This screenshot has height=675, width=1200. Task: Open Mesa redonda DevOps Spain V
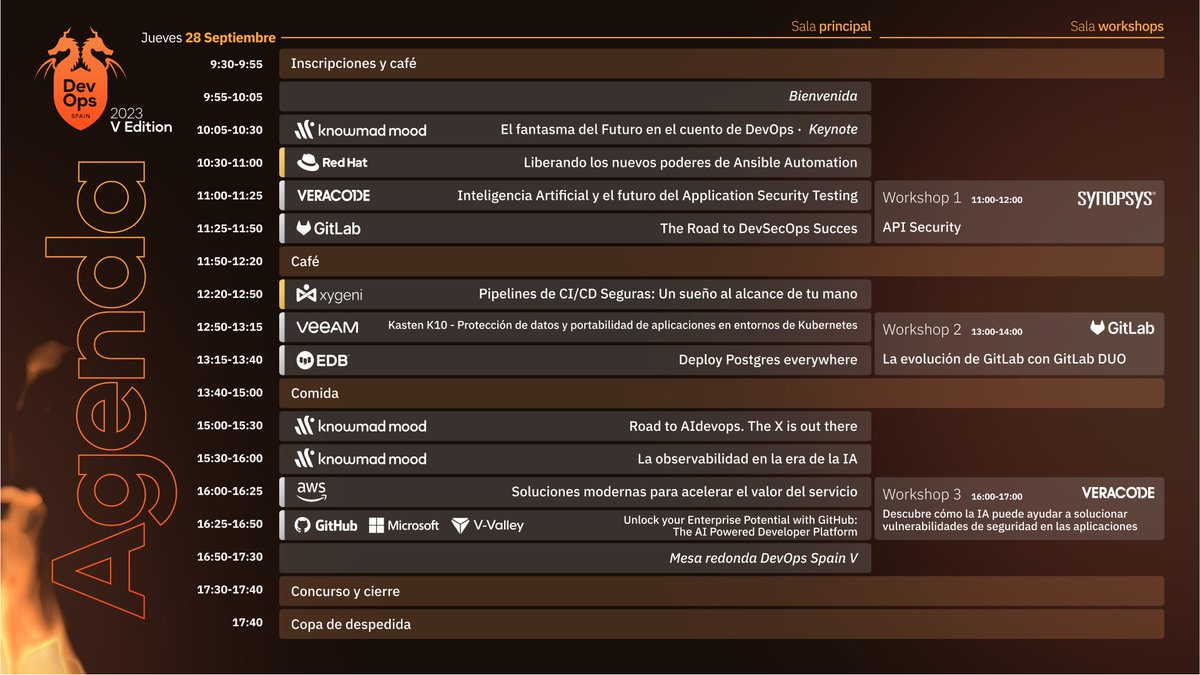tap(763, 558)
